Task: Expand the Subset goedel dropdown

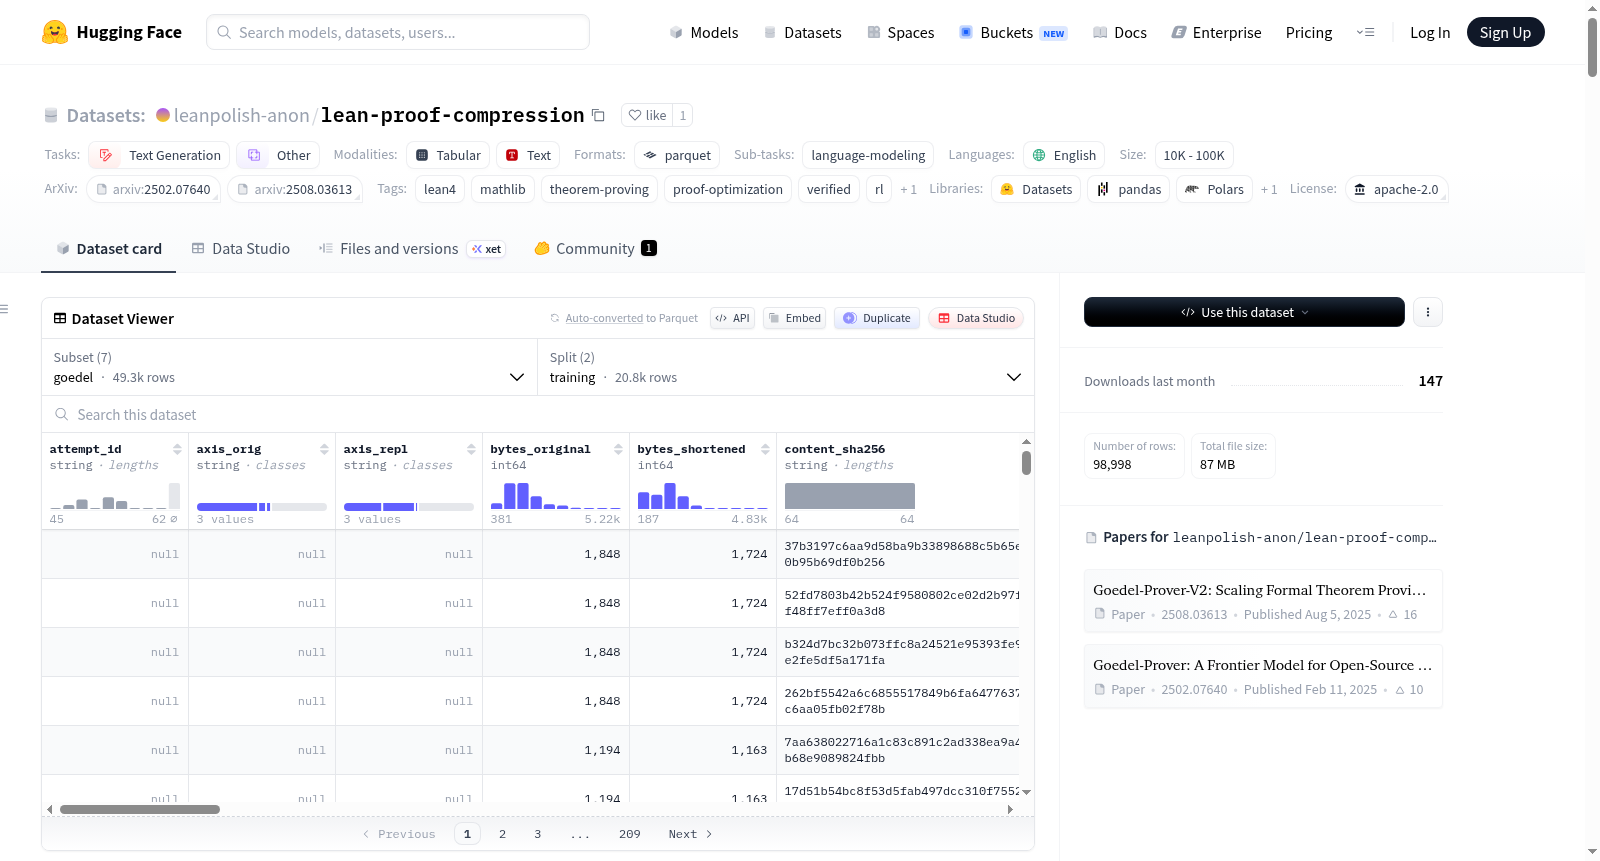Action: [289, 367]
